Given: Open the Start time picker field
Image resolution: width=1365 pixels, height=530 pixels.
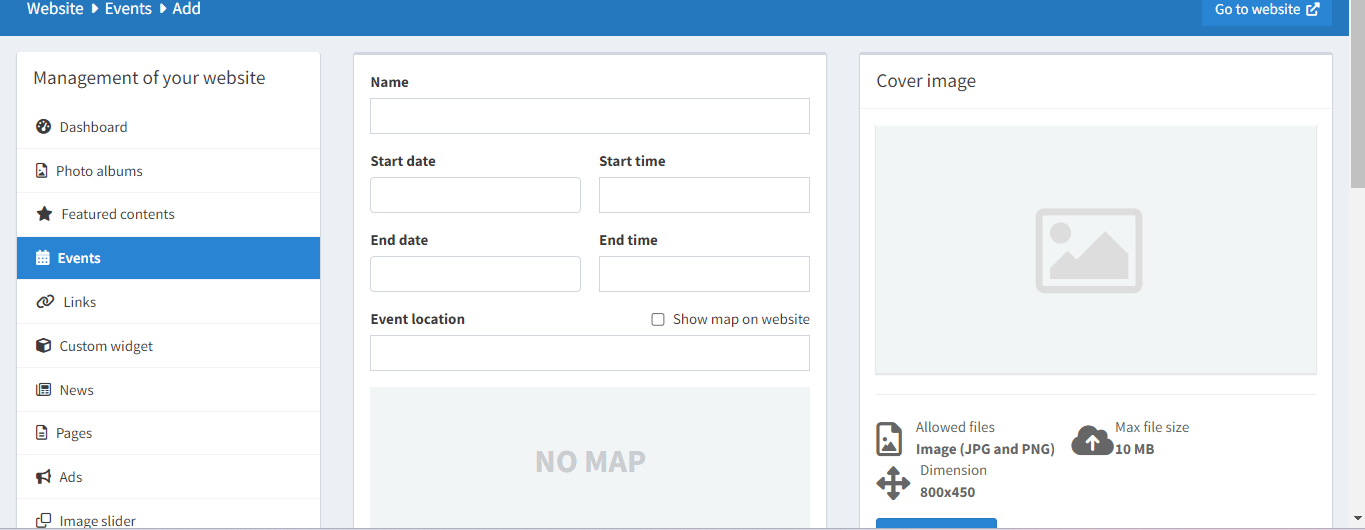Looking at the screenshot, I should coord(704,195).
